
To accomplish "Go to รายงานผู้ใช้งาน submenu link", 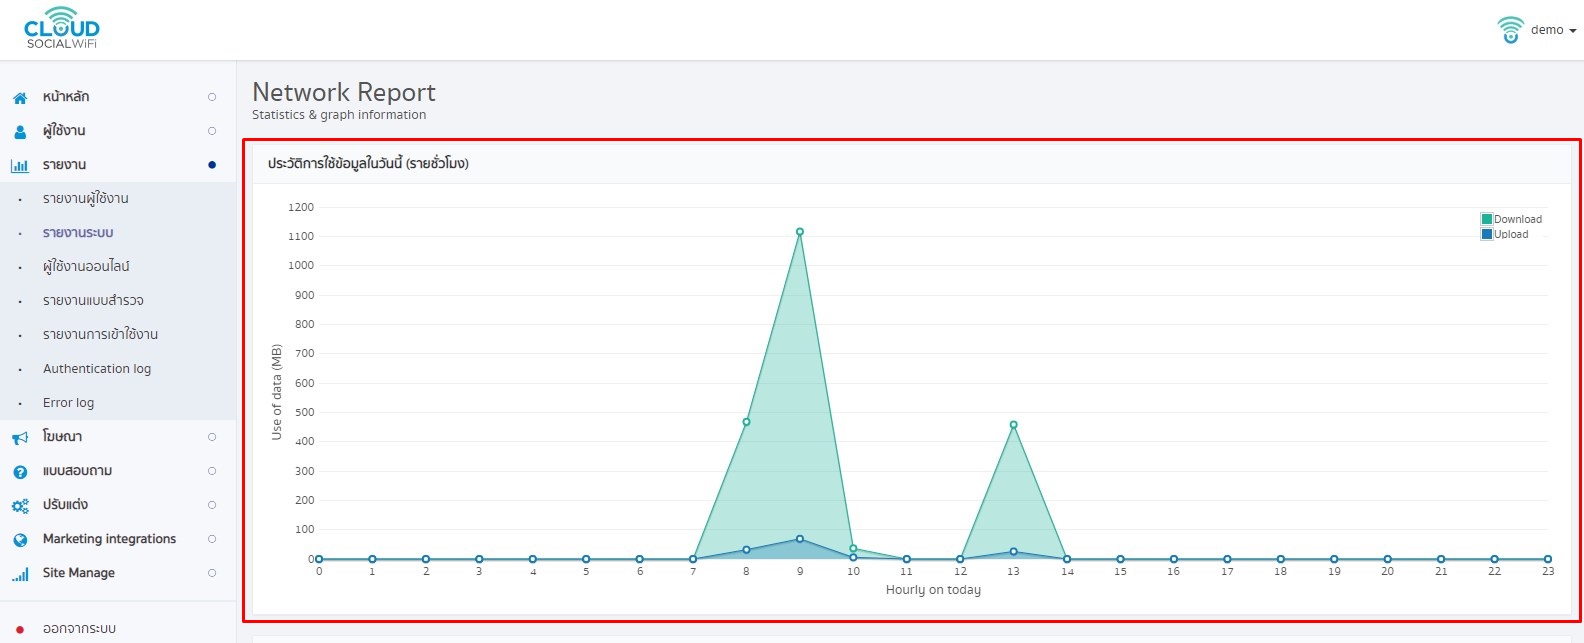I will tap(86, 199).
